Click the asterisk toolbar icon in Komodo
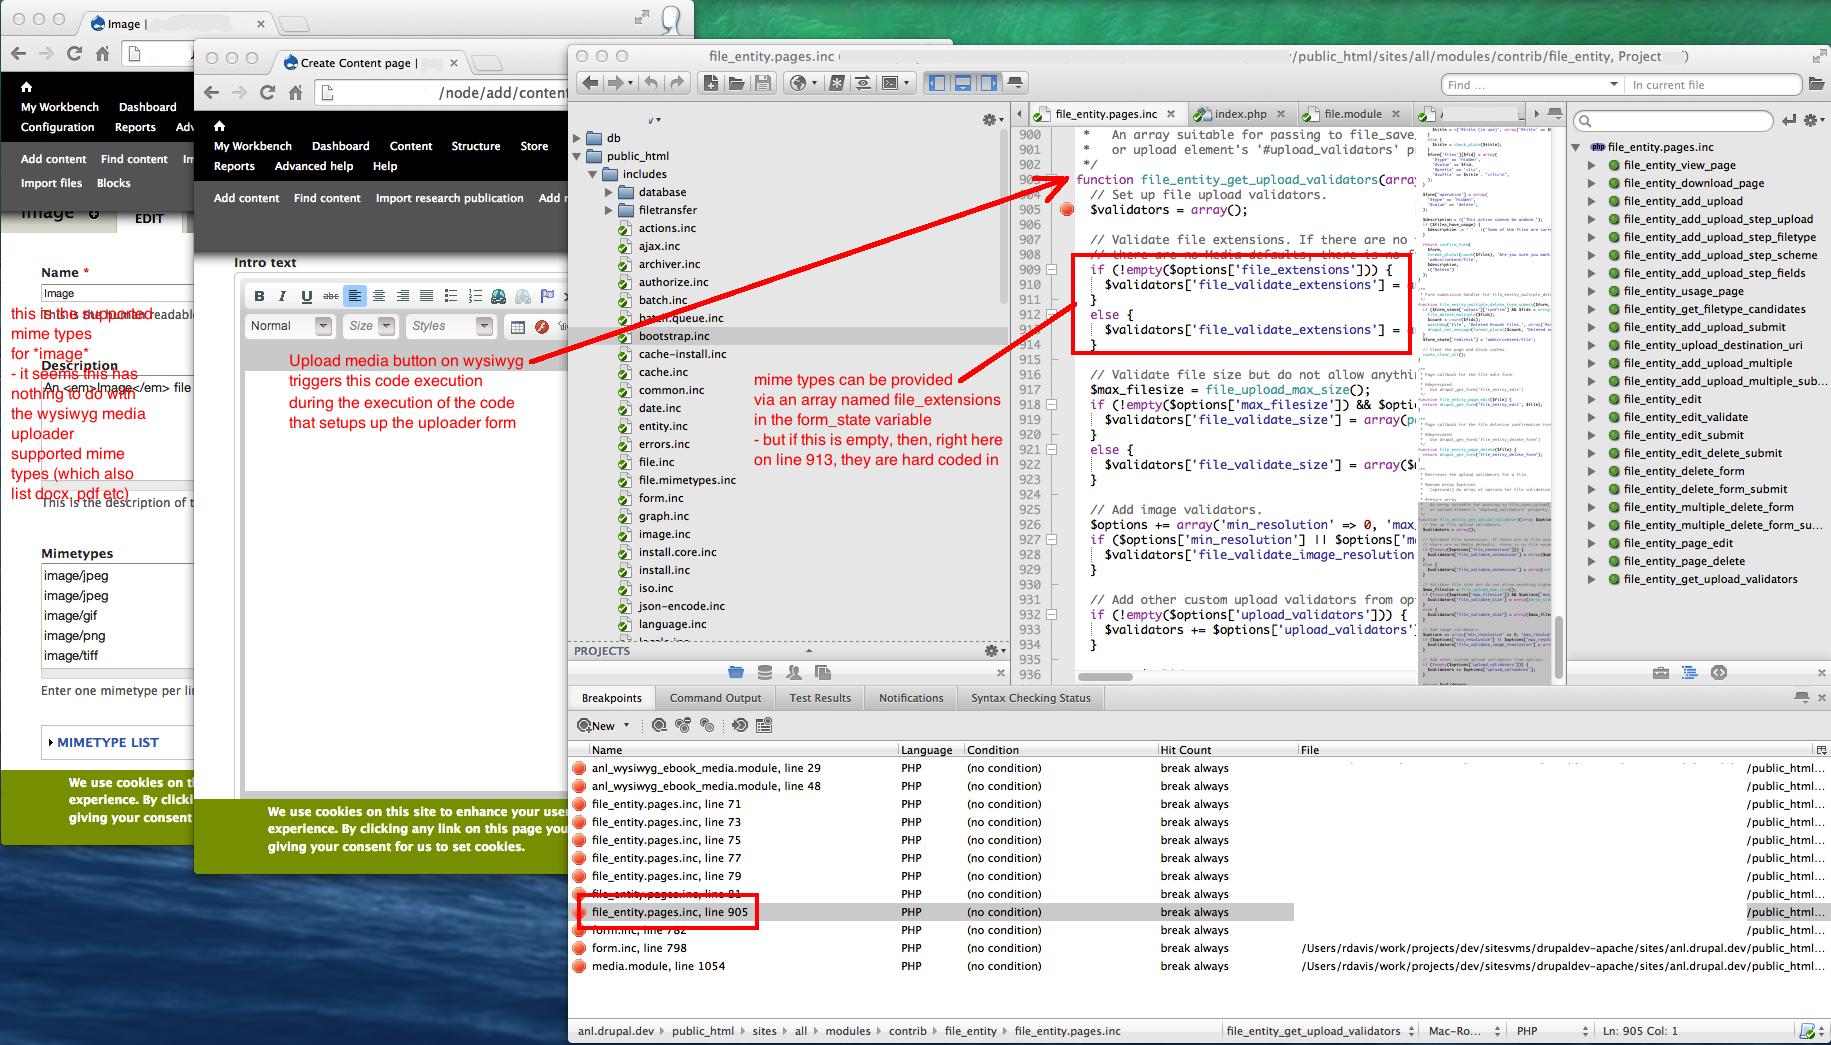This screenshot has height=1045, width=1831. pyautogui.click(x=837, y=83)
